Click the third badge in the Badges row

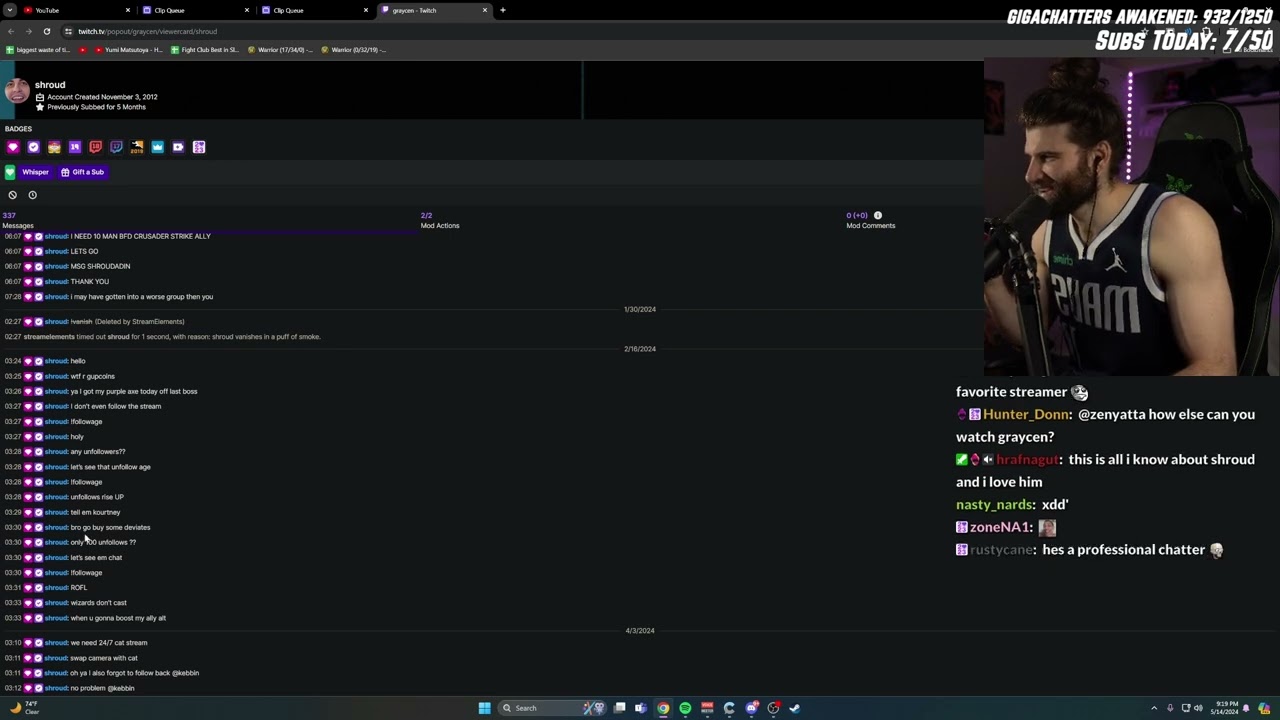tap(54, 147)
